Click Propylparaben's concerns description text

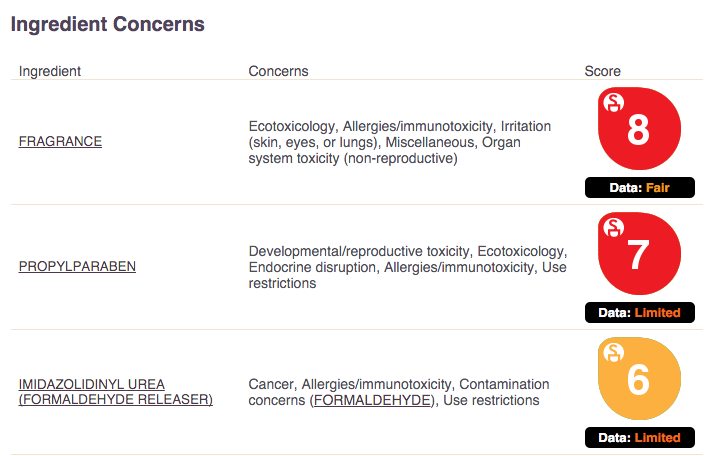coord(408,267)
